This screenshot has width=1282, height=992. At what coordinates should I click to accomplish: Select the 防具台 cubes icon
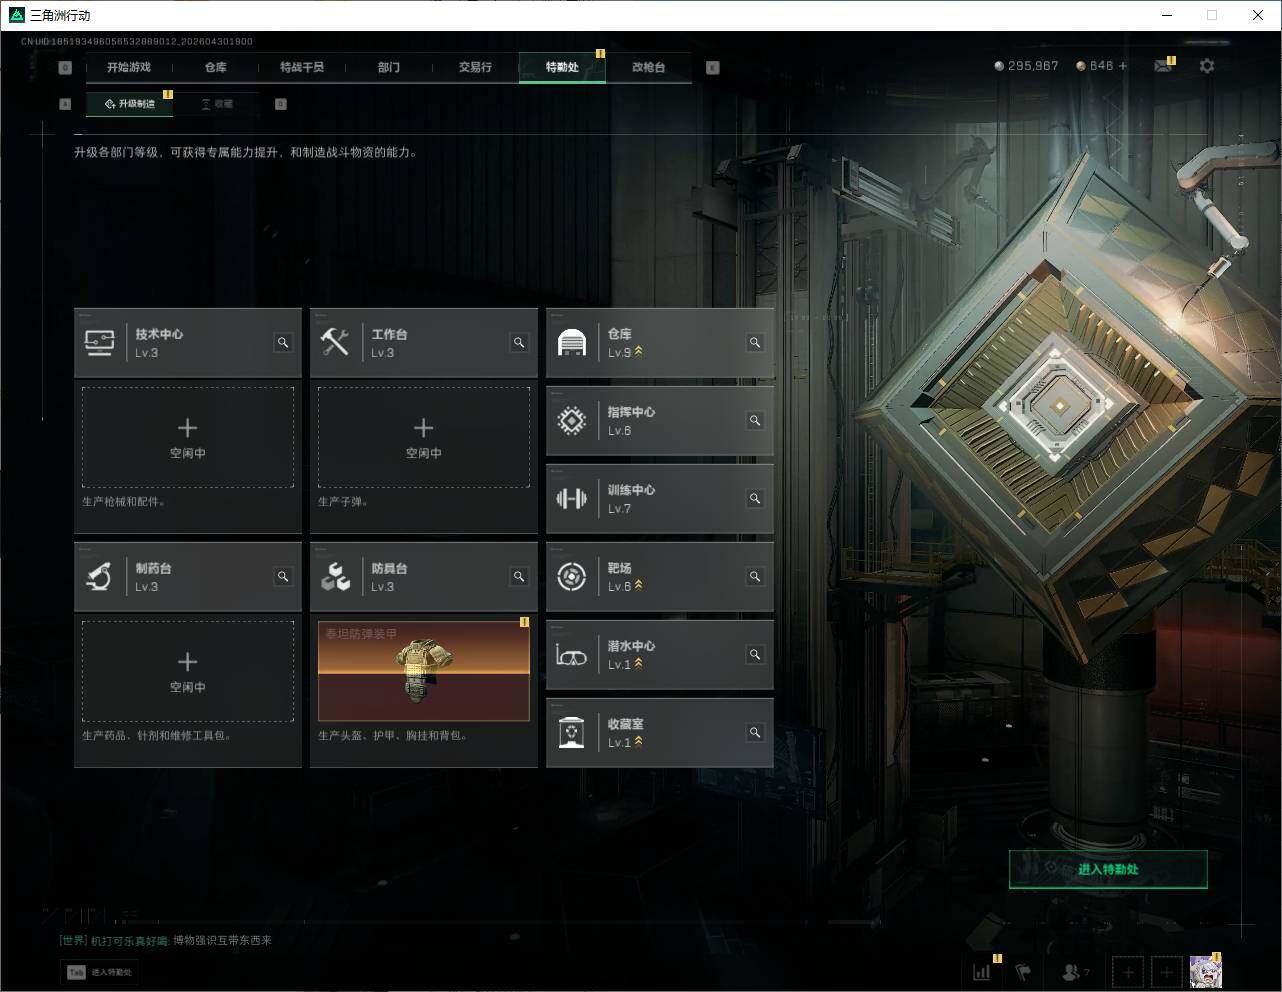[335, 577]
